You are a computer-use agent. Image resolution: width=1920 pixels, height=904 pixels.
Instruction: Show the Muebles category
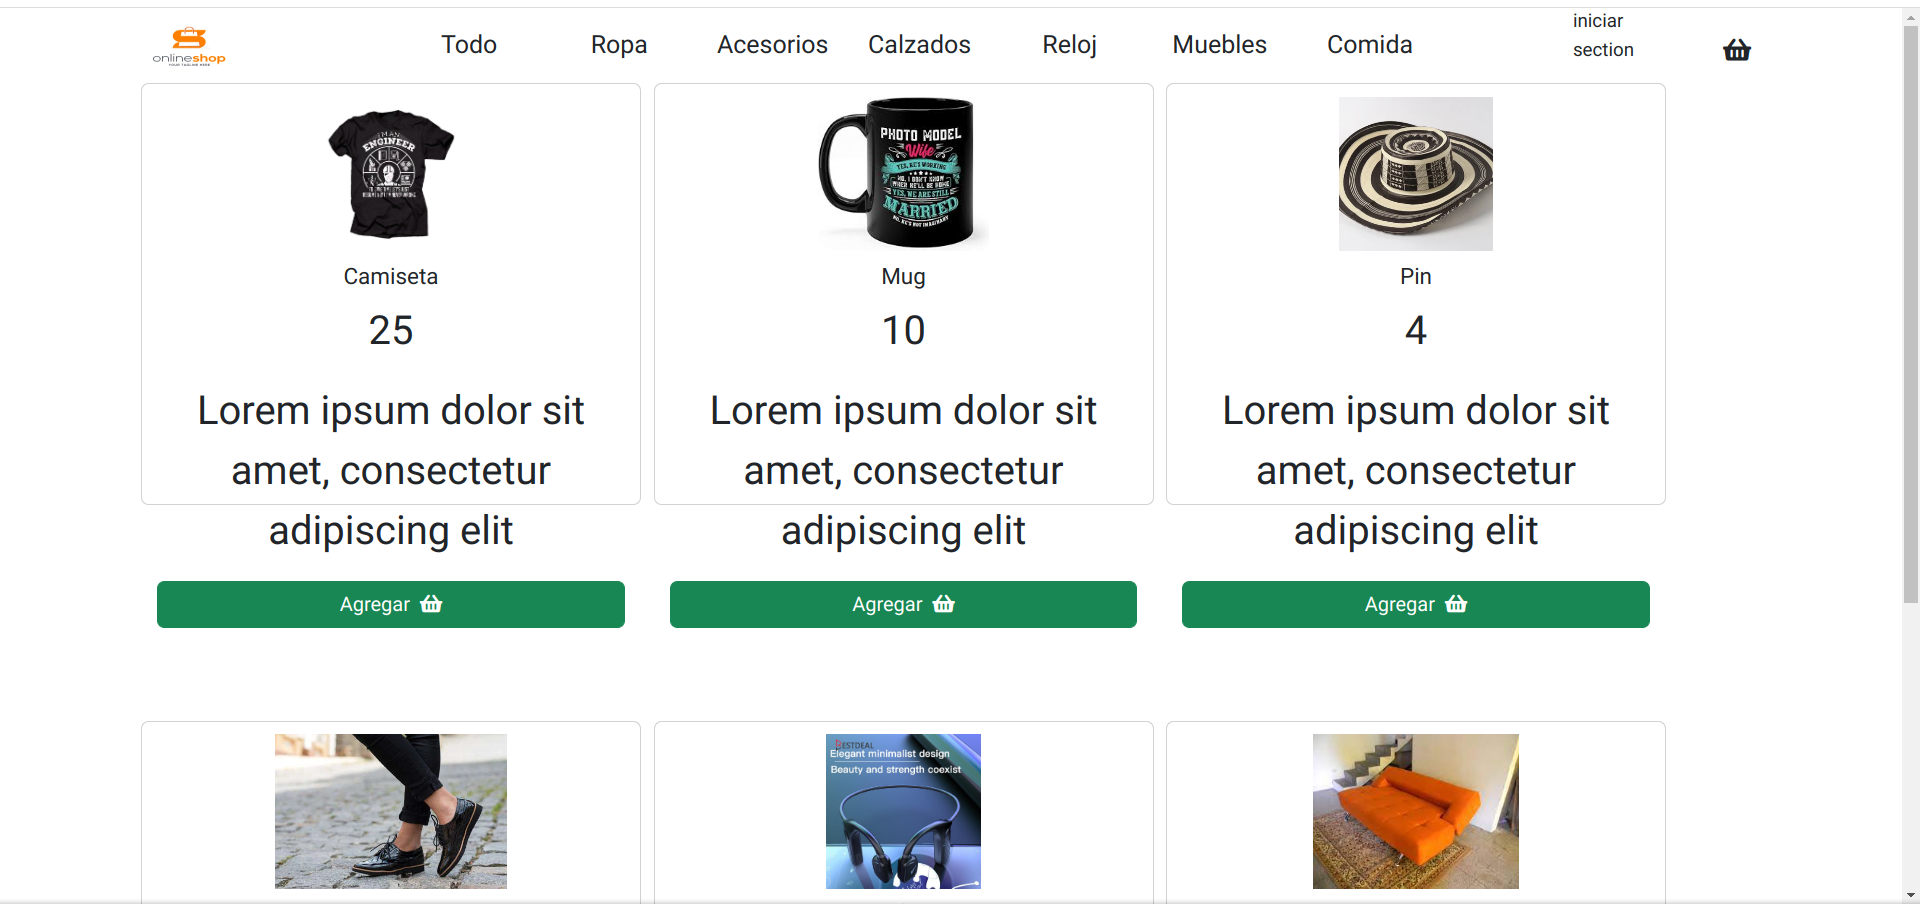pos(1219,45)
